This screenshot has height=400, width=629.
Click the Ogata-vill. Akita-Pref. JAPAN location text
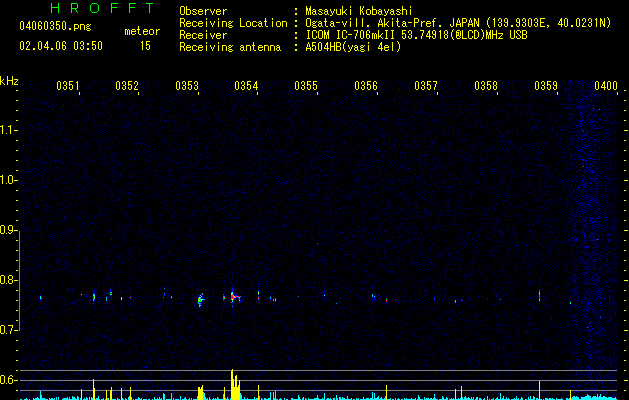458,23
